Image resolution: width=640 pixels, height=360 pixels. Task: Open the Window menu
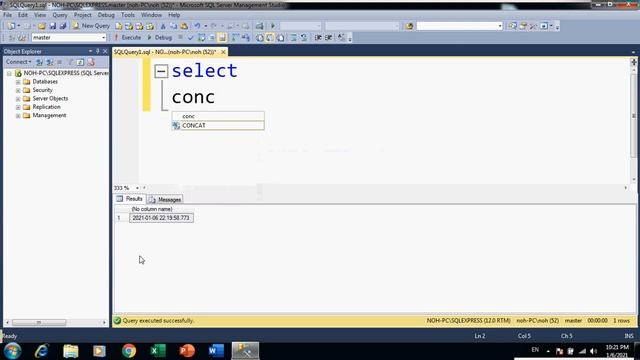click(x=151, y=15)
